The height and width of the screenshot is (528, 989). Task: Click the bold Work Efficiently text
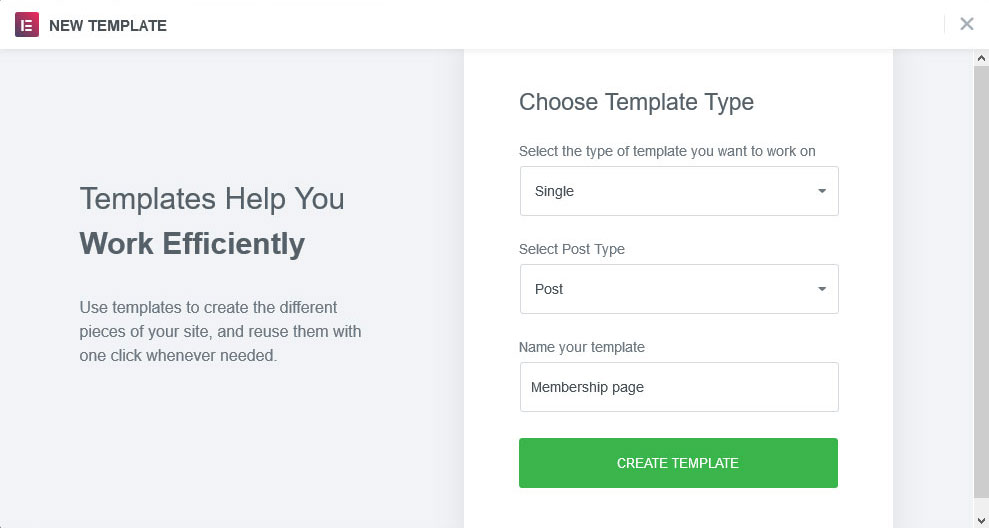click(x=192, y=243)
